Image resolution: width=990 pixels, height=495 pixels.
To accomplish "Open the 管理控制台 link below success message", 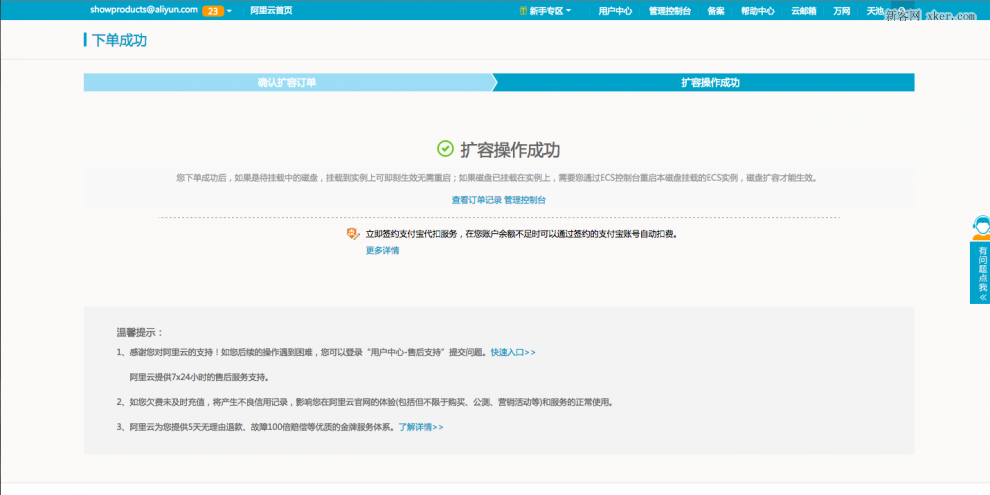I will coord(525,200).
